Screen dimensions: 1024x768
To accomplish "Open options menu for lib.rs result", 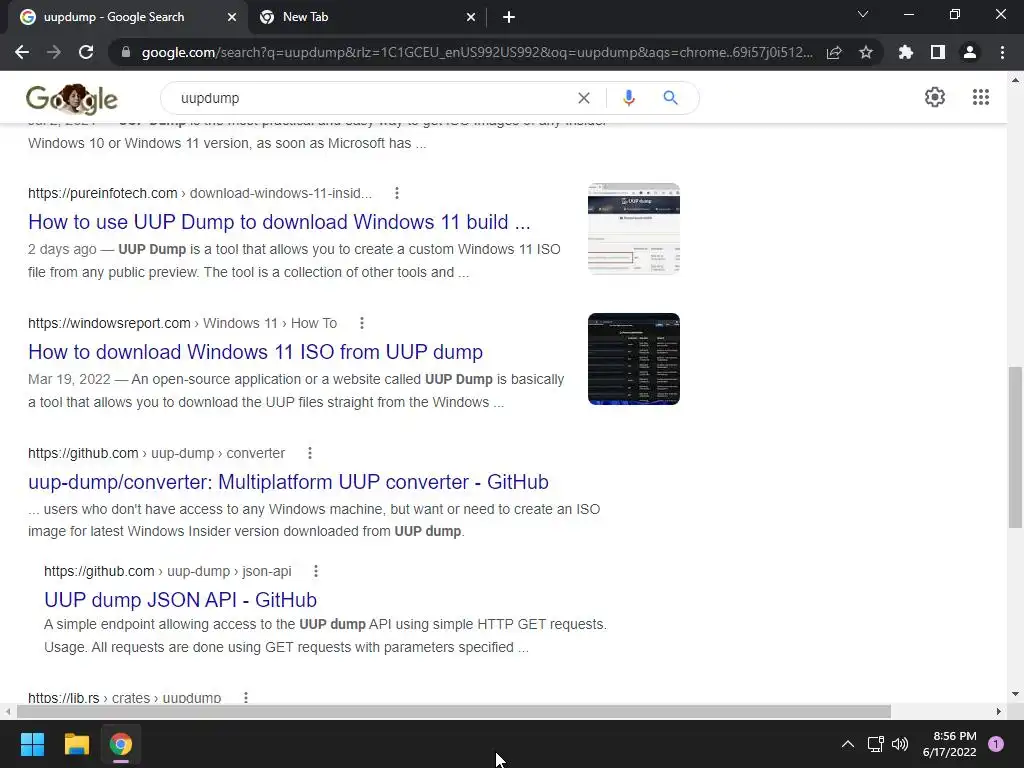I will coord(246,697).
